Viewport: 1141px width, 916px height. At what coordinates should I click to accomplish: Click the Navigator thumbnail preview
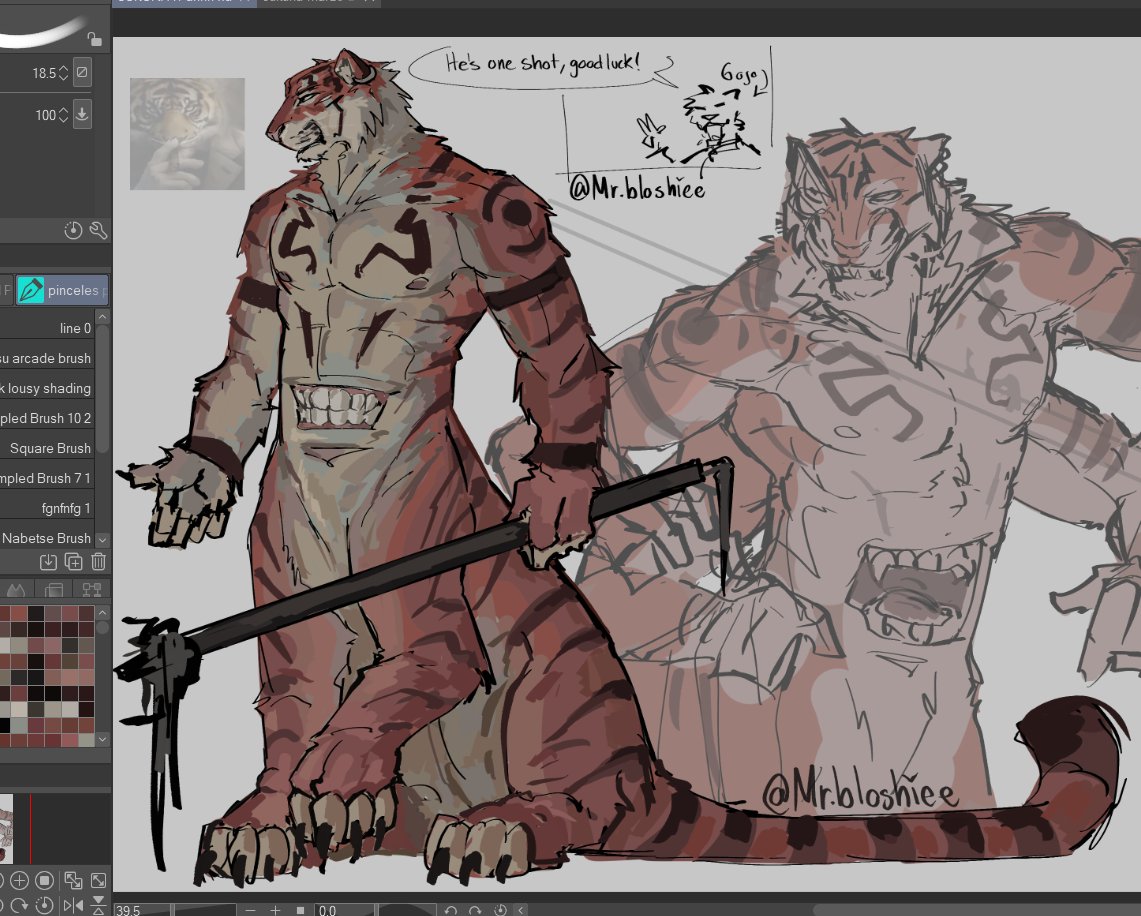coord(7,829)
